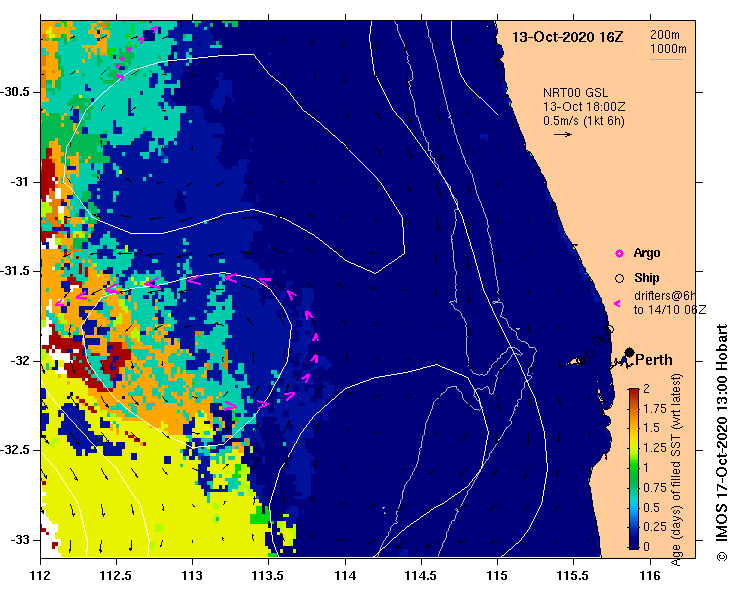
Task: Click longitude axis label '114'
Action: (x=345, y=576)
